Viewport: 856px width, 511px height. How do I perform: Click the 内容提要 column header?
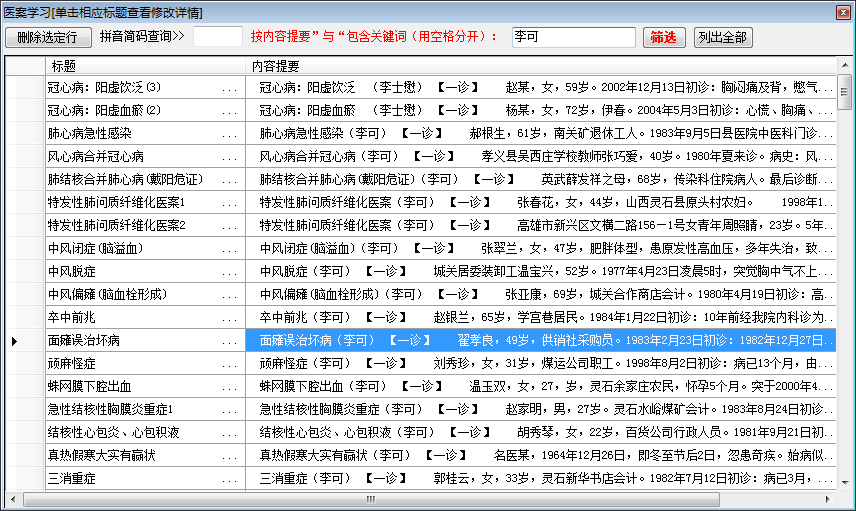click(x=276, y=65)
